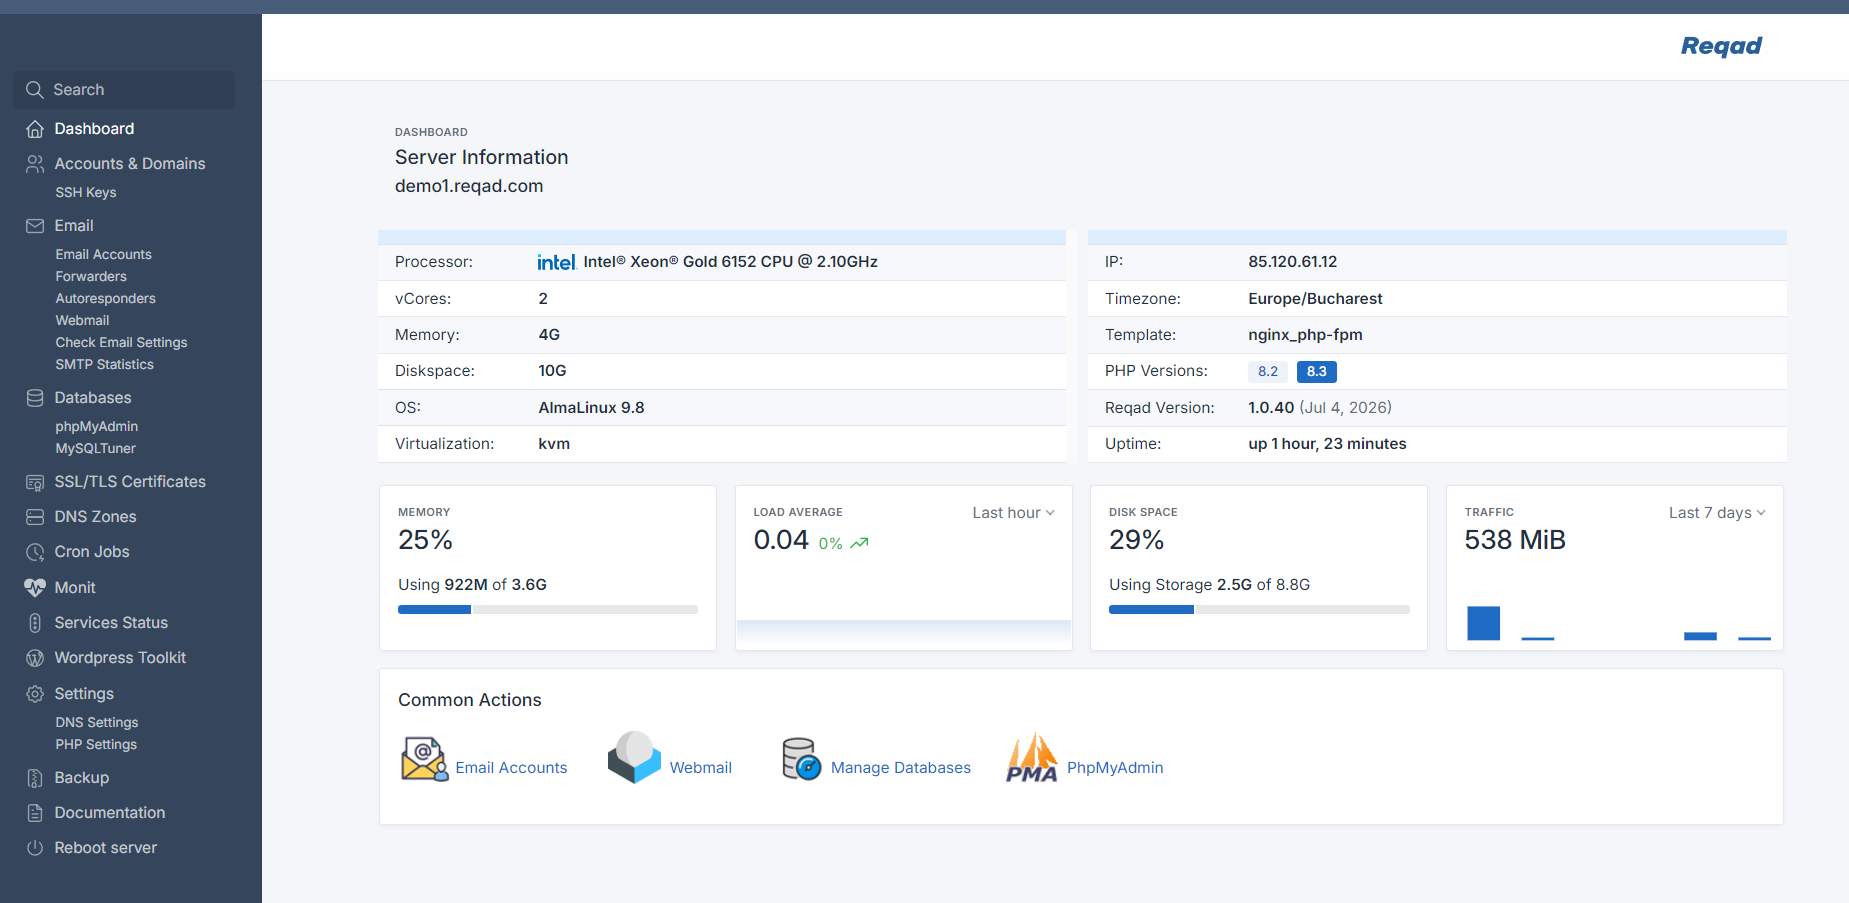Image resolution: width=1849 pixels, height=903 pixels.
Task: Click the PhpMyAdmin link in Common Actions
Action: click(x=1115, y=768)
